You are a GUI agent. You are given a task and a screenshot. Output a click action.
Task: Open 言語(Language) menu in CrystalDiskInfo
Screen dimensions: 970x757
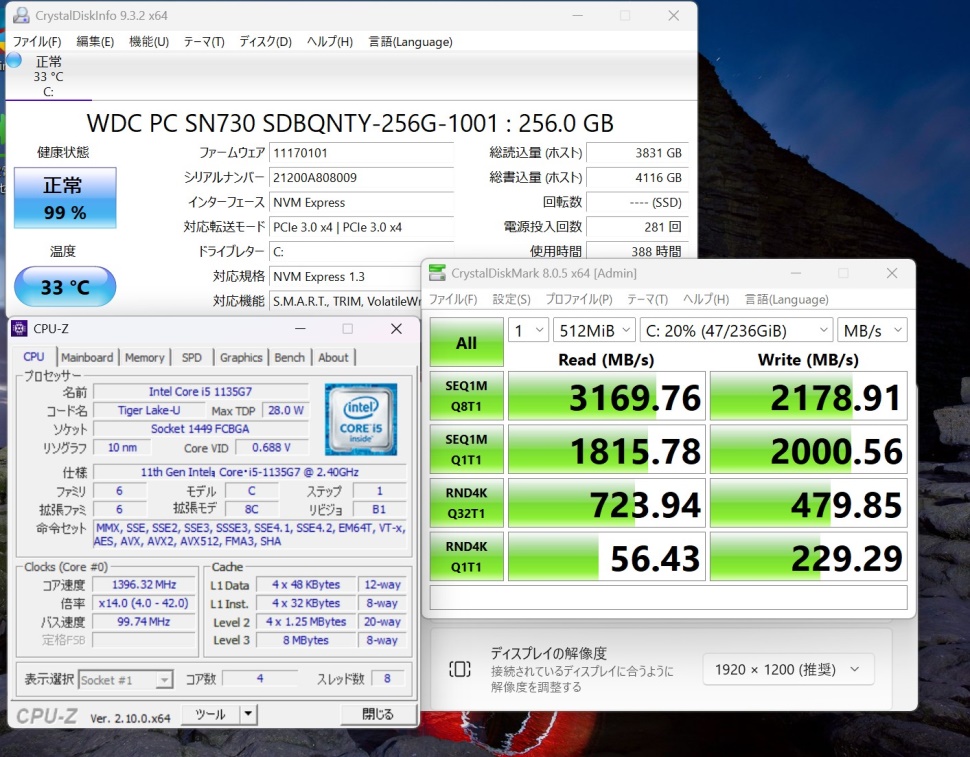[x=411, y=41]
